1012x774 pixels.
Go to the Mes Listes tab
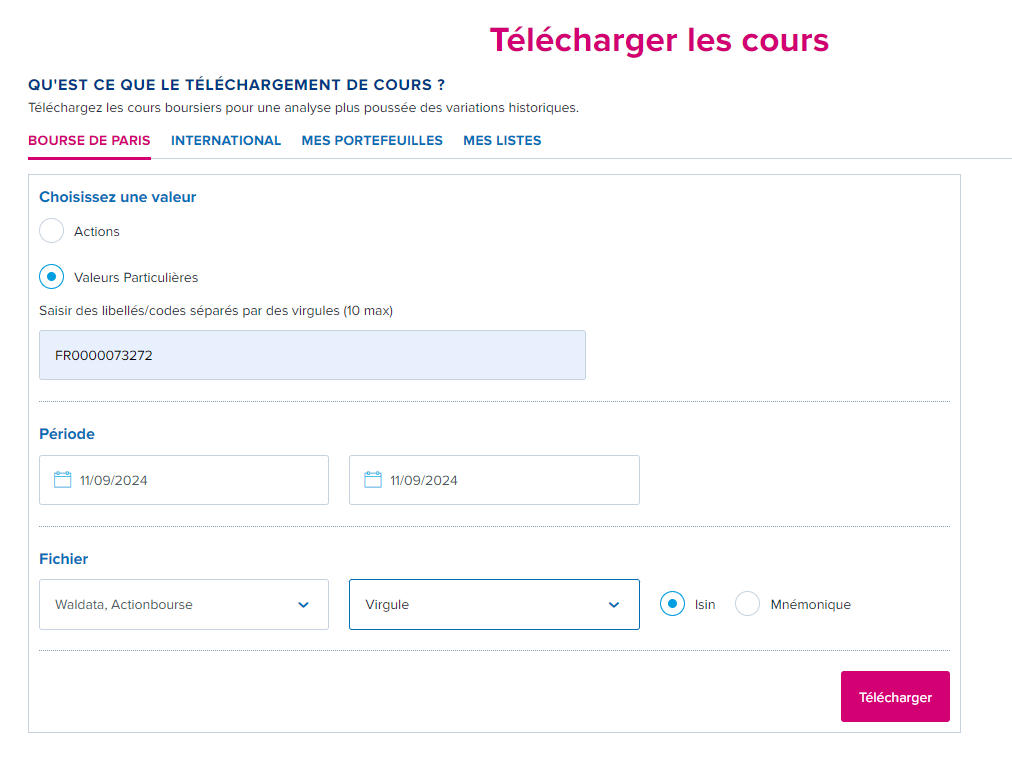(502, 141)
